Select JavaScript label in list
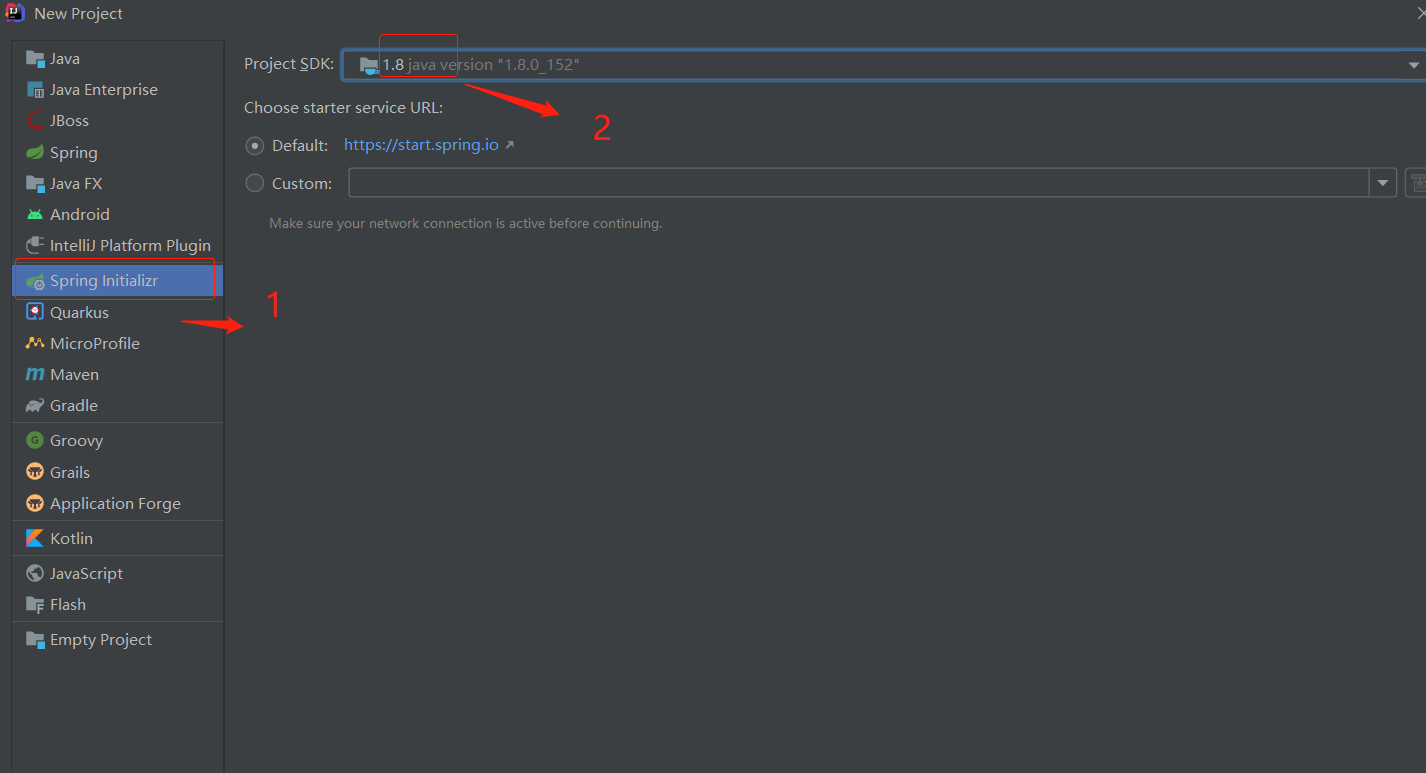This screenshot has width=1426, height=773. pyautogui.click(x=87, y=574)
